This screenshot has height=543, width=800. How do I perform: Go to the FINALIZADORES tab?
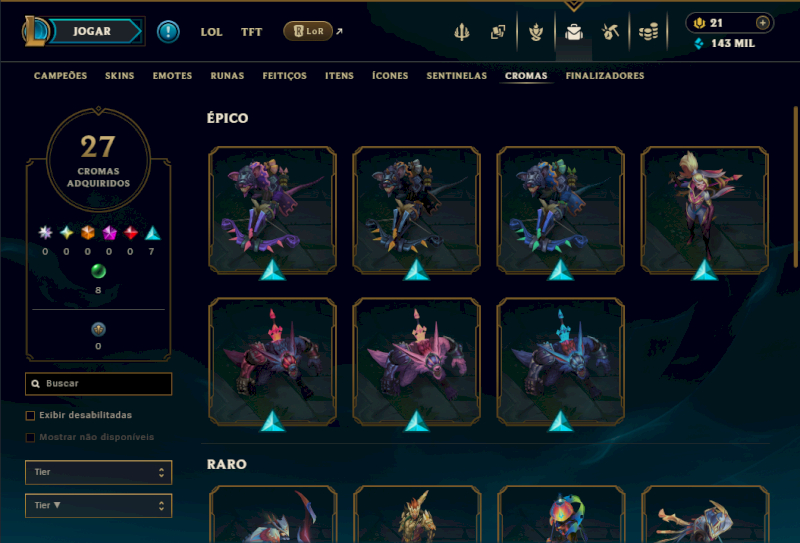tap(605, 76)
